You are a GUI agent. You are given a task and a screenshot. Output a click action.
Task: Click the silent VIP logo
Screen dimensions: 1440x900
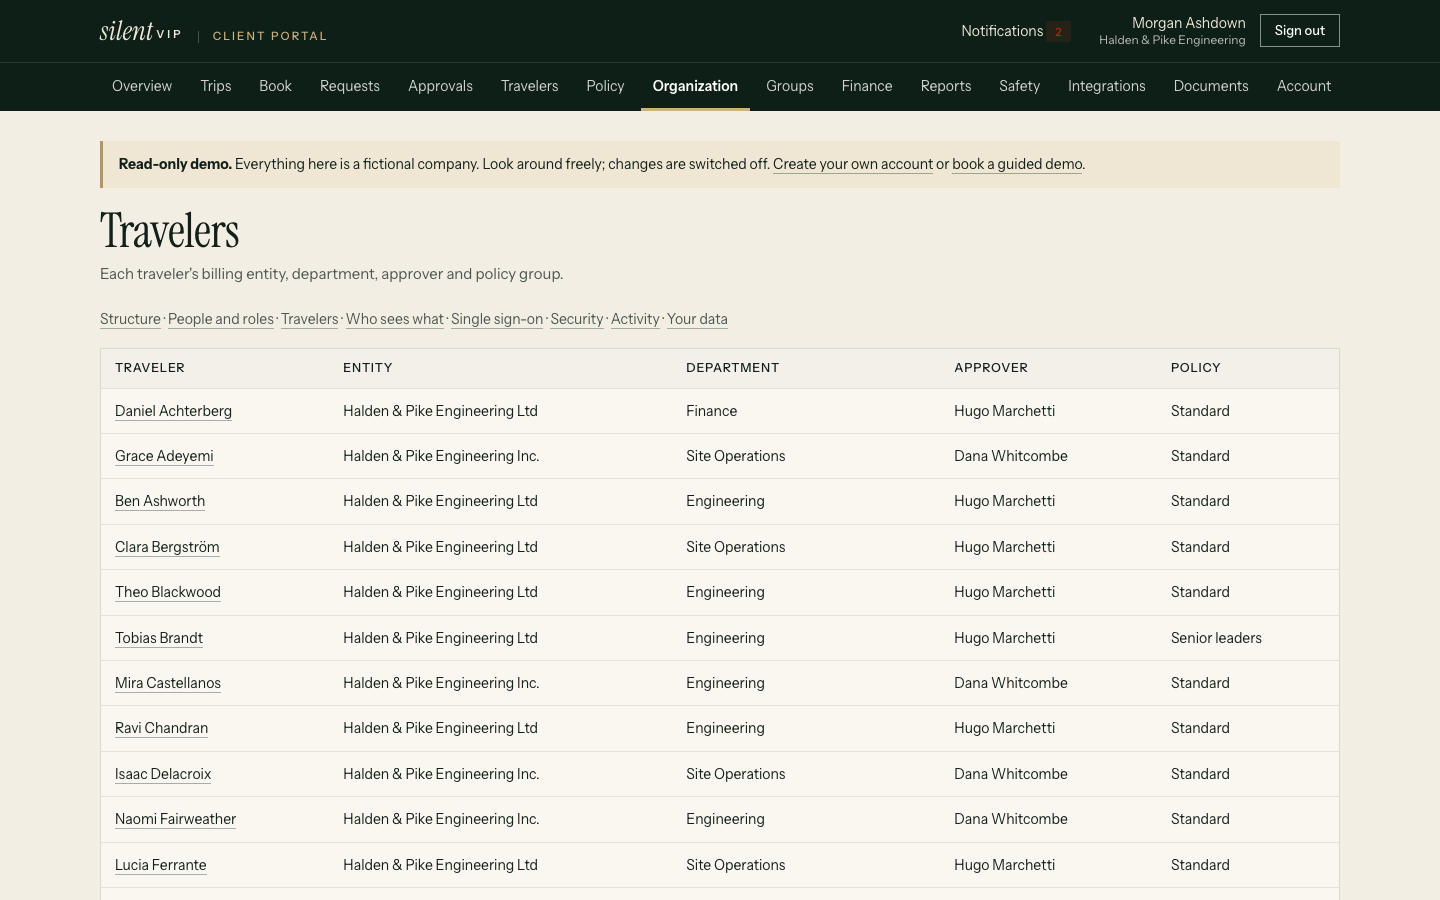click(x=140, y=32)
